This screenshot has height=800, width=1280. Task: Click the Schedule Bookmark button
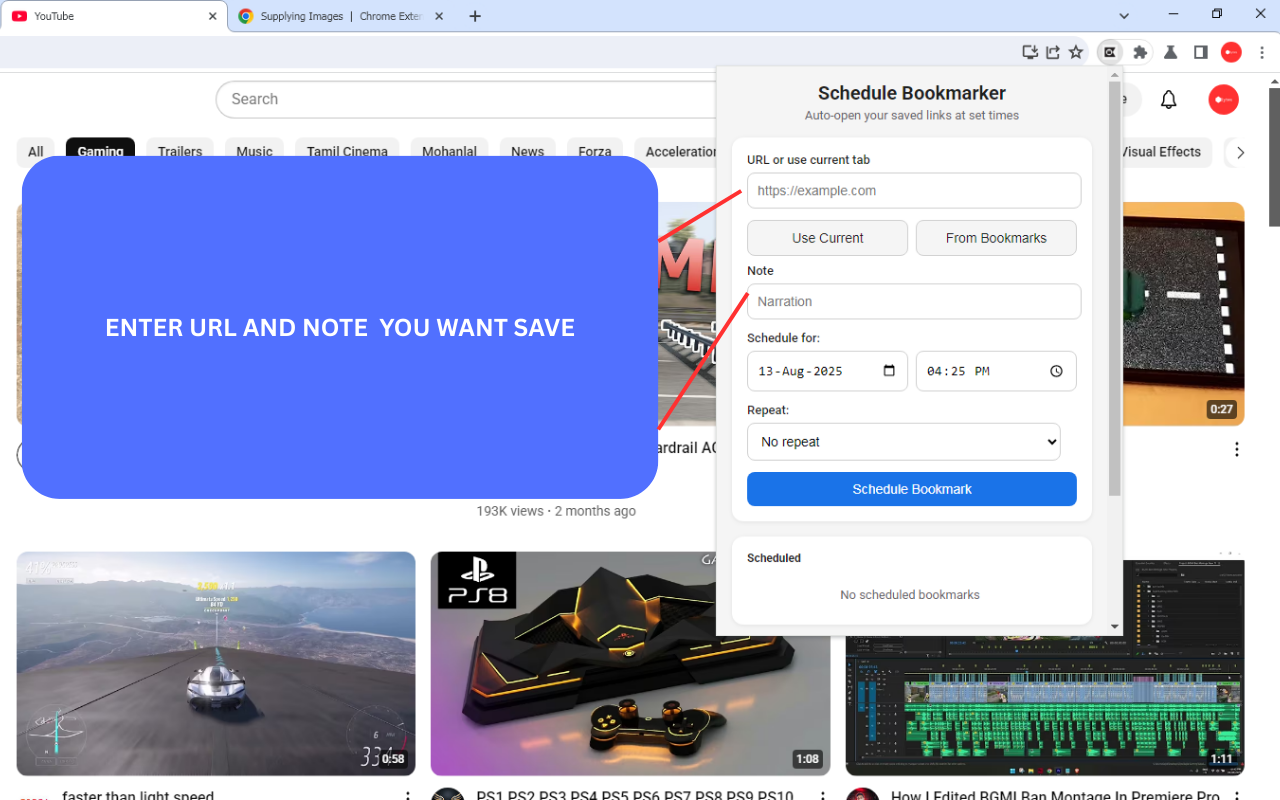coord(912,489)
